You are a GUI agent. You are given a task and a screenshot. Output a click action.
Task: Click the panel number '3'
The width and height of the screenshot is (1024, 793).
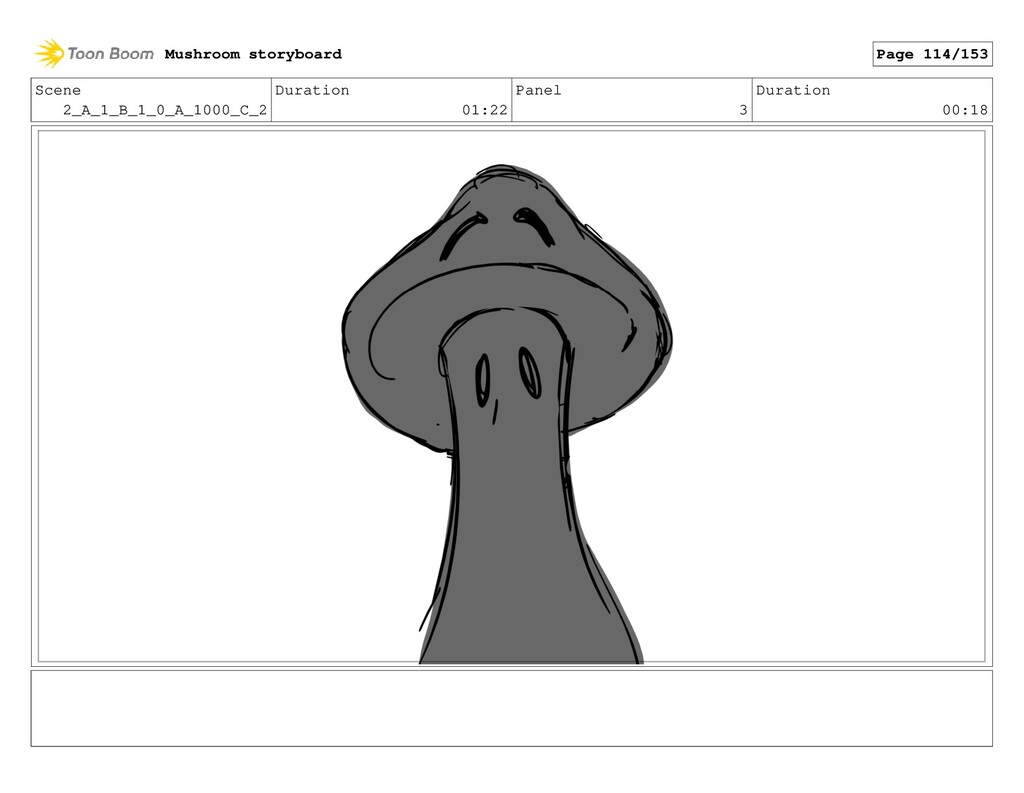743,110
